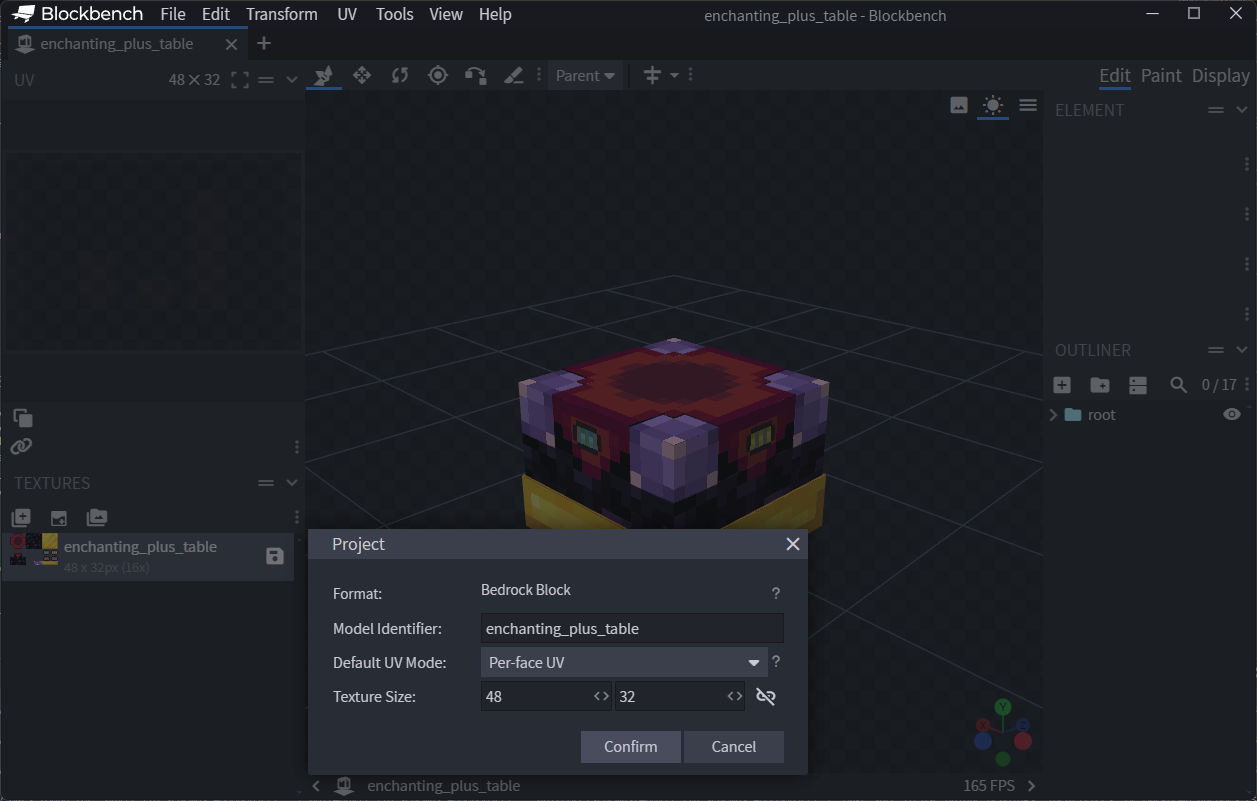The height and width of the screenshot is (801, 1257).
Task: Select the Rotate tool in toolbar
Action: pyautogui.click(x=400, y=75)
